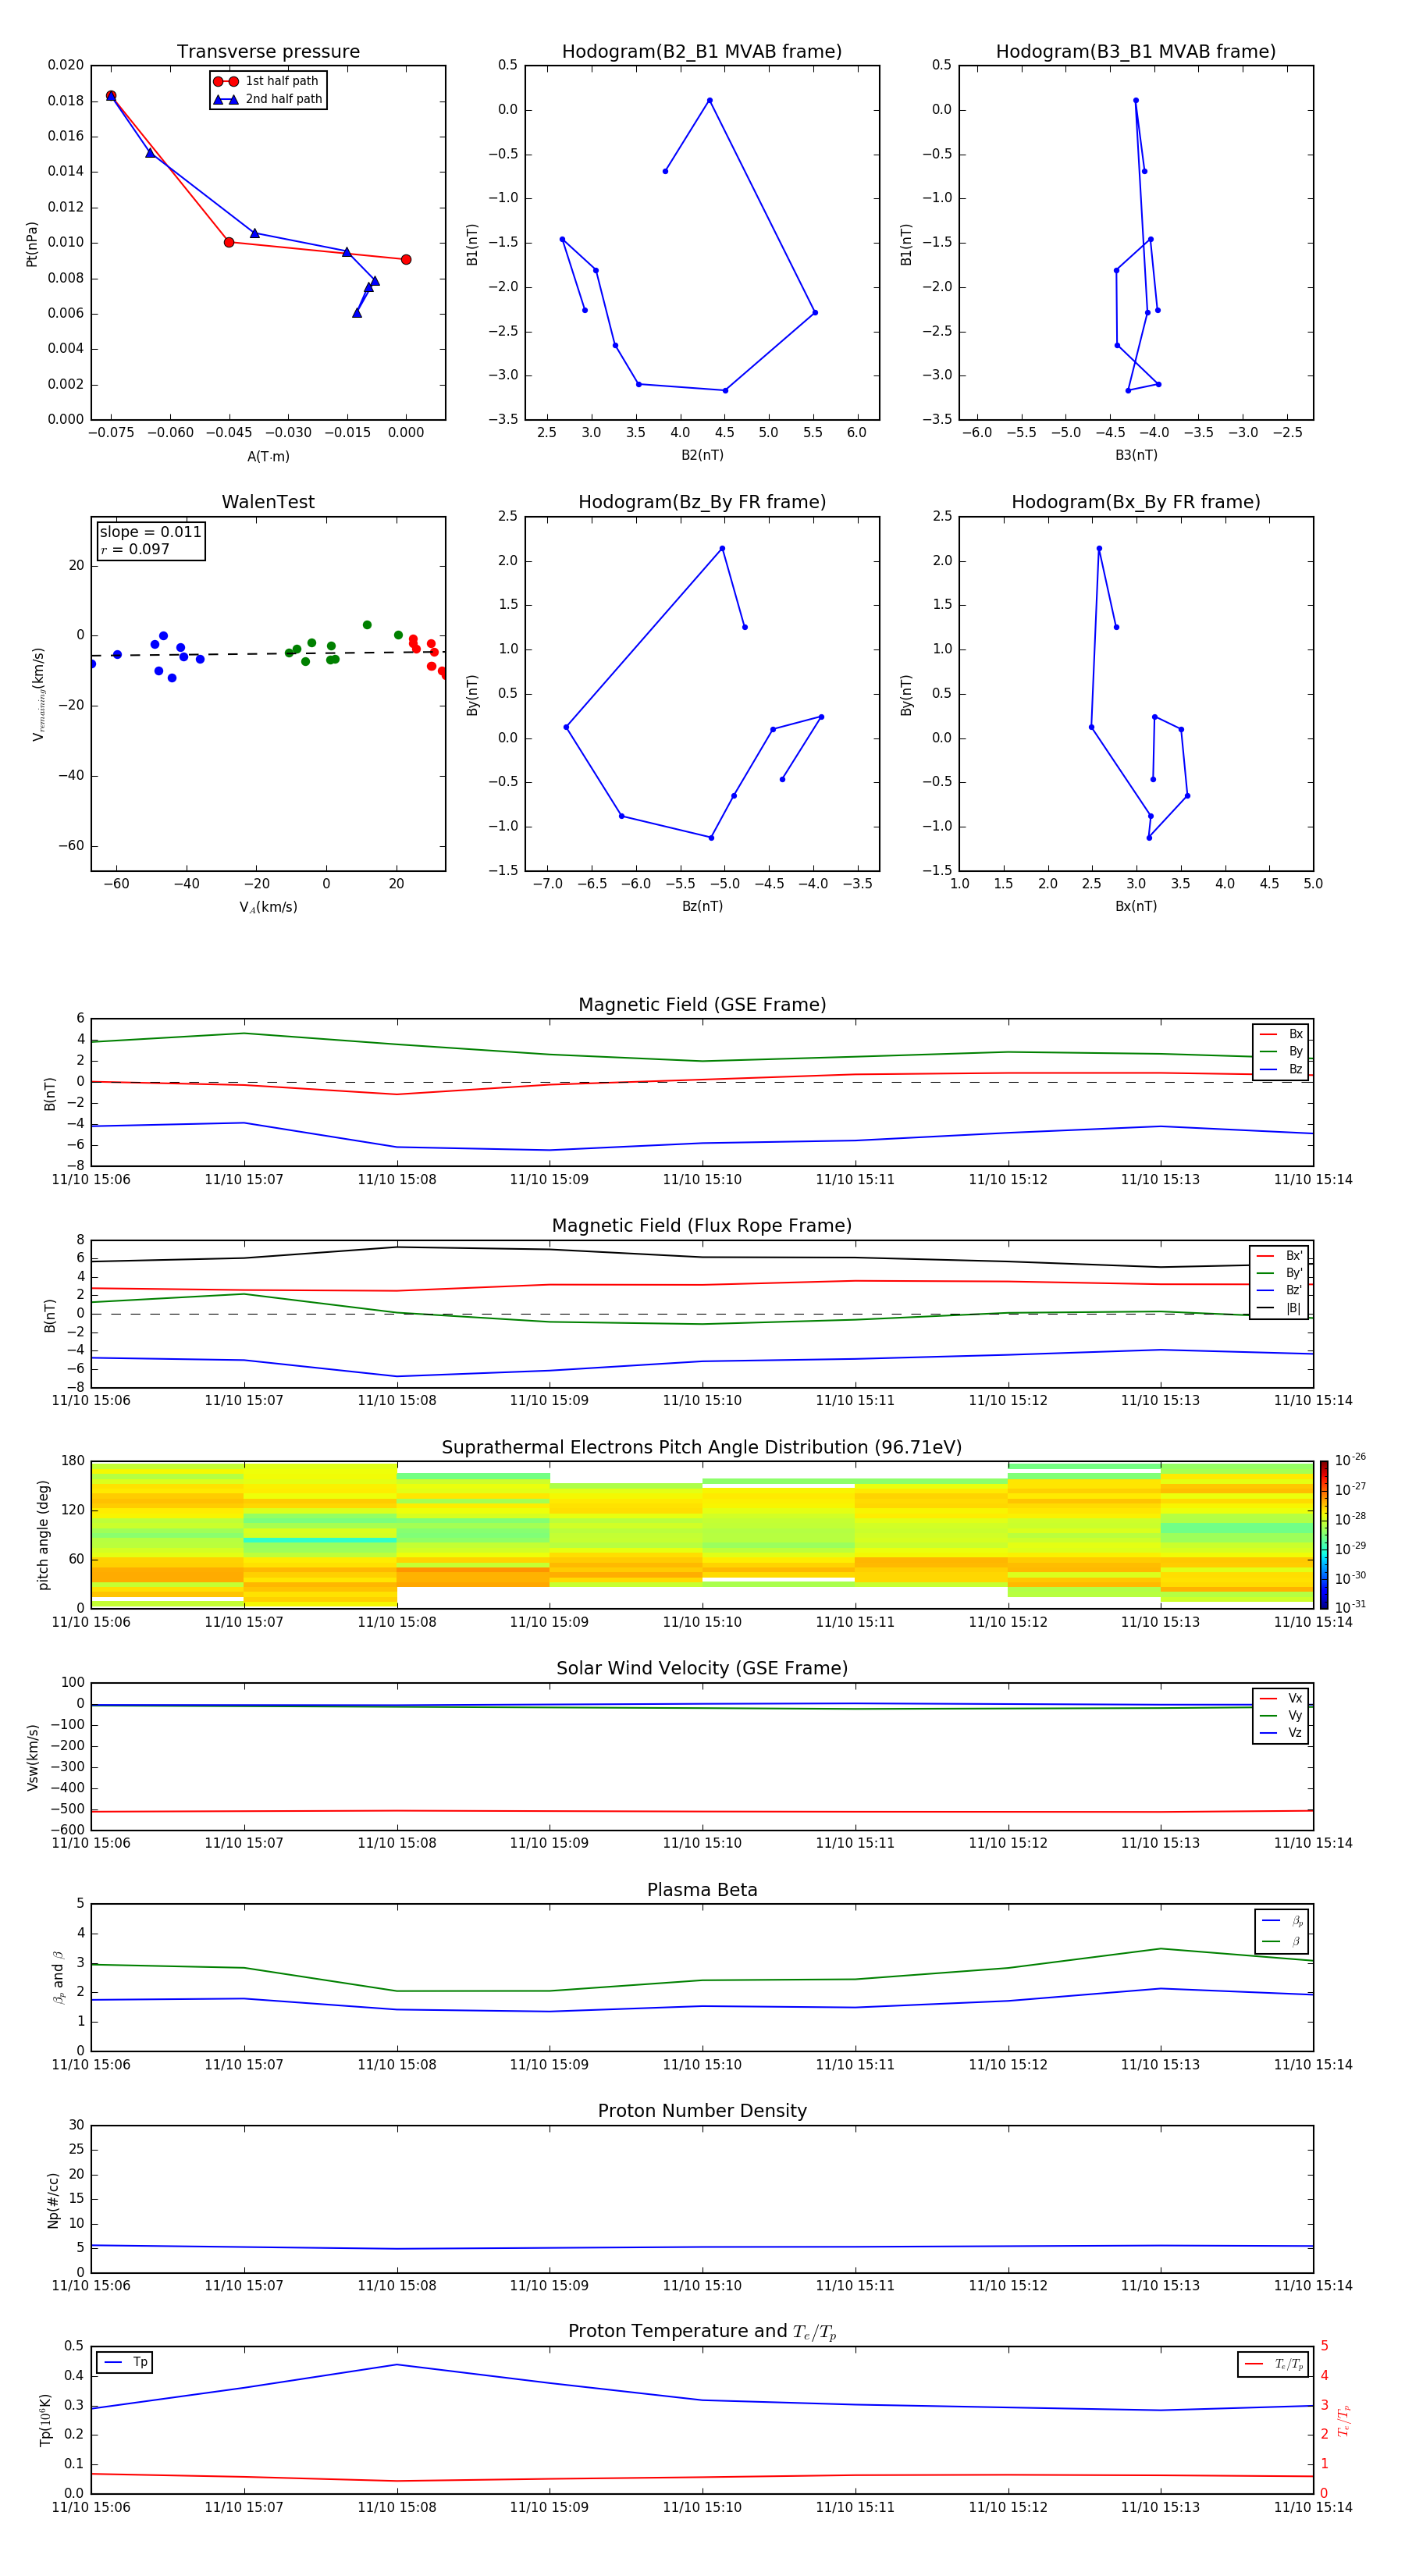Click 'Hodogram(B3_B1 MVAB frame)' title

click(1136, 52)
